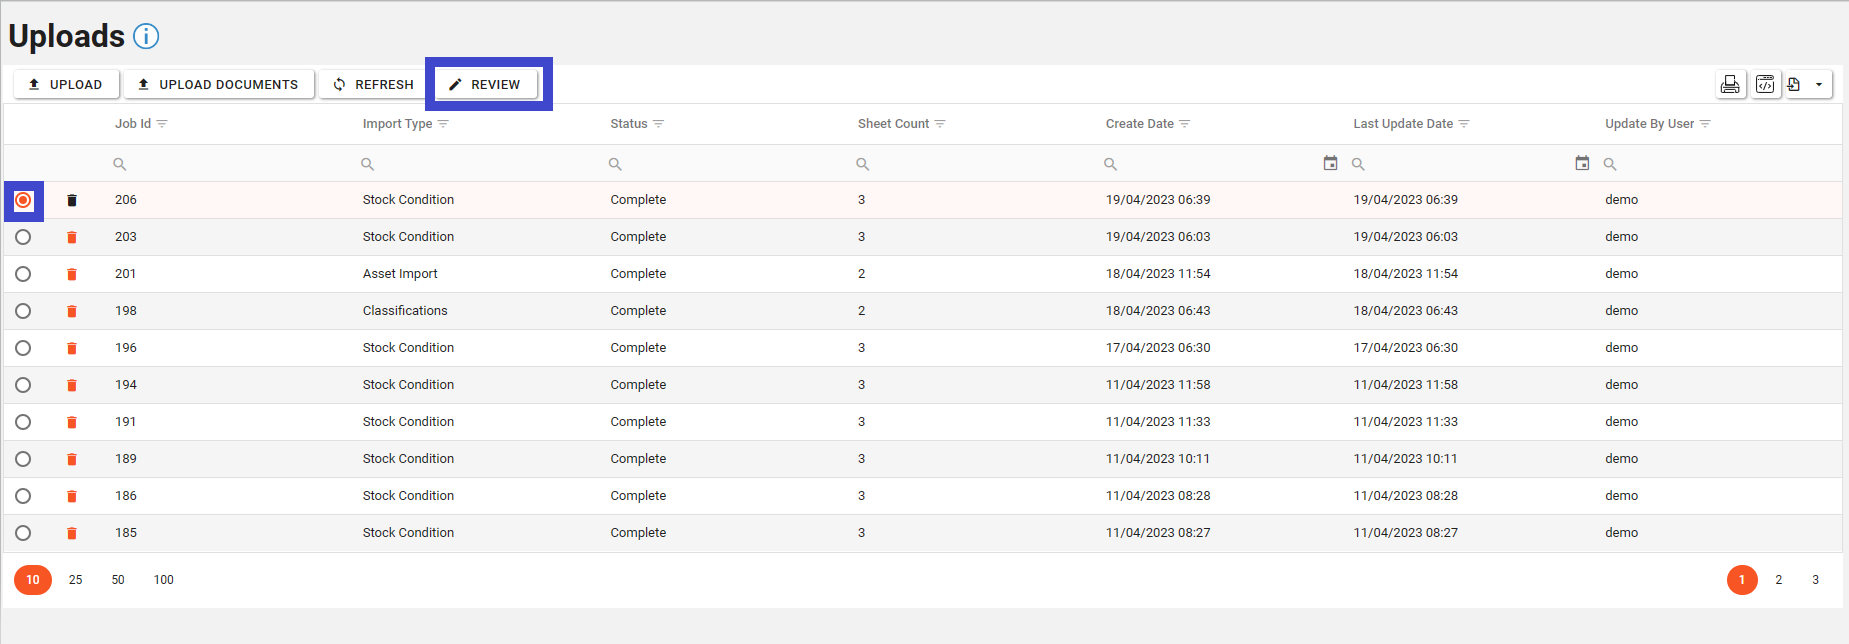1849x644 pixels.
Task: Choose the row with job 189 via radio
Action: (23, 459)
